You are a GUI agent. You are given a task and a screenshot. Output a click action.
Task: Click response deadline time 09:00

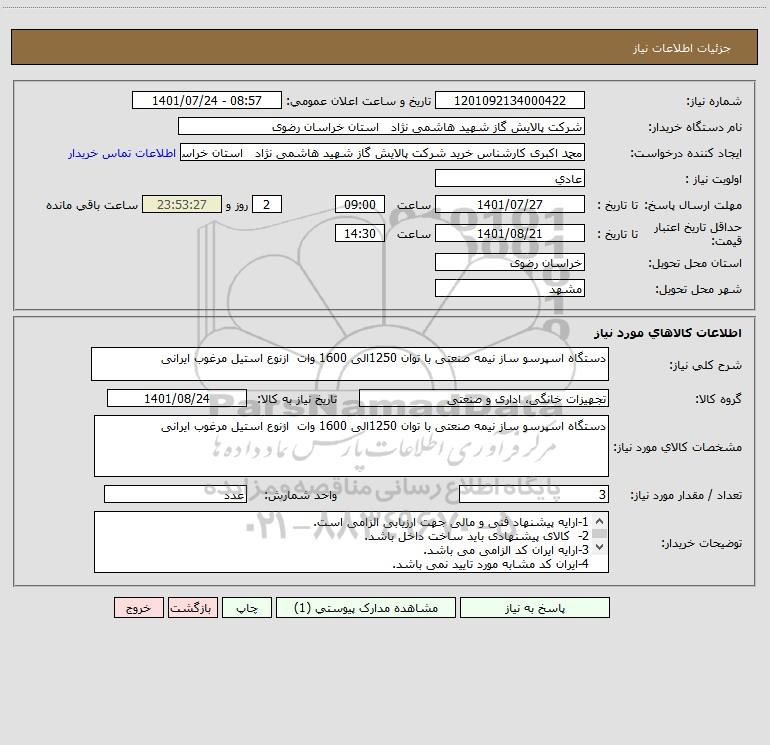(x=359, y=204)
